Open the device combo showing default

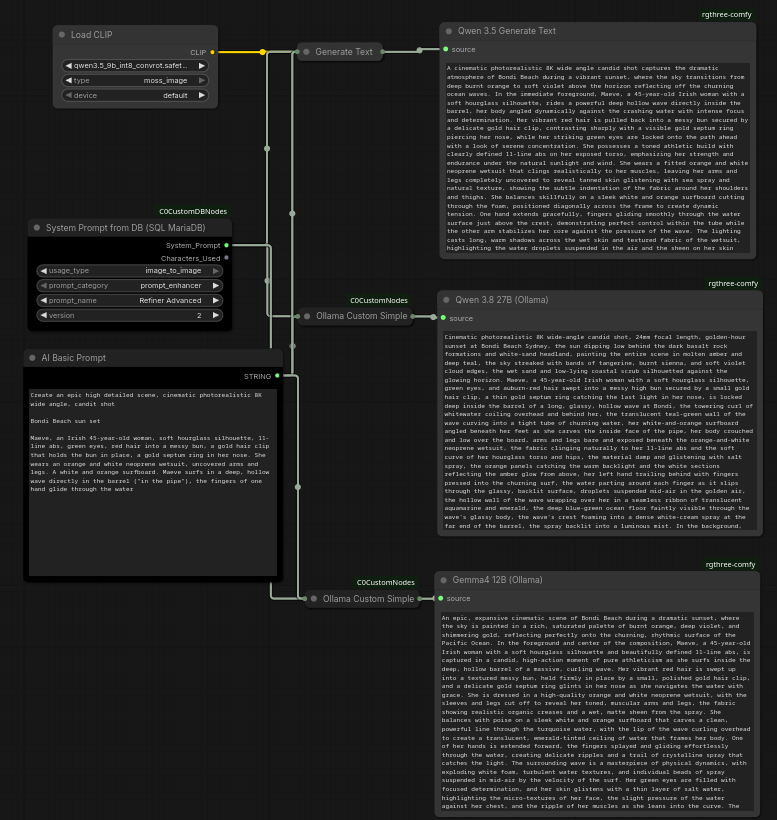tap(135, 95)
